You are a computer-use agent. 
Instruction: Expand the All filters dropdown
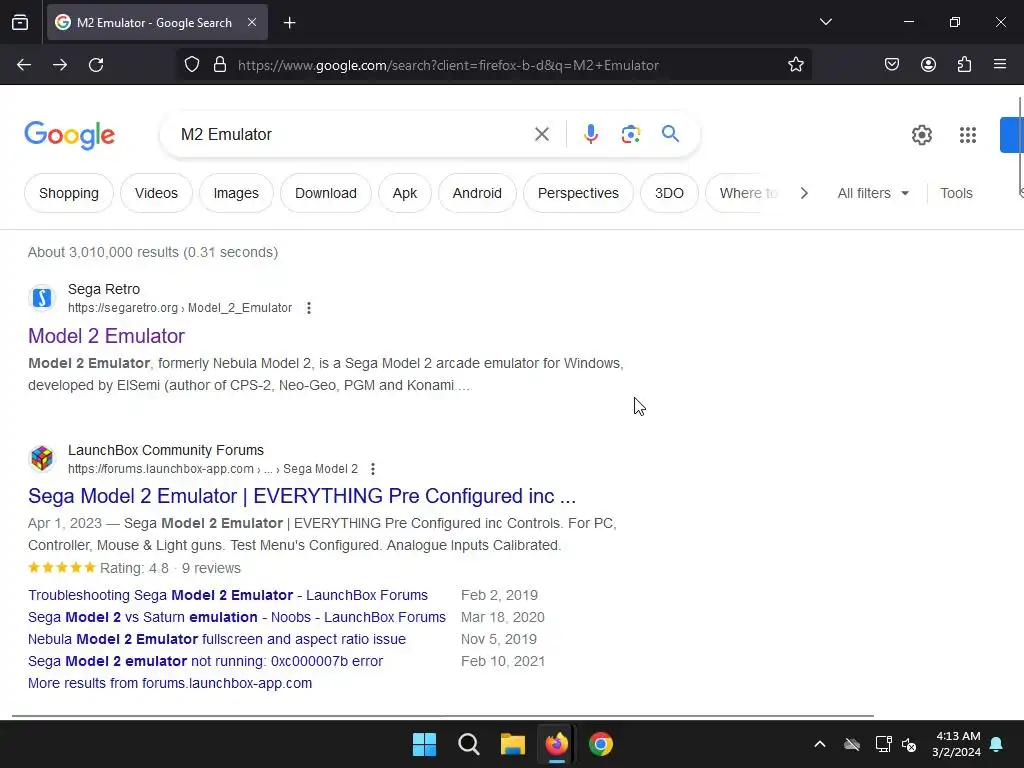[x=873, y=193]
